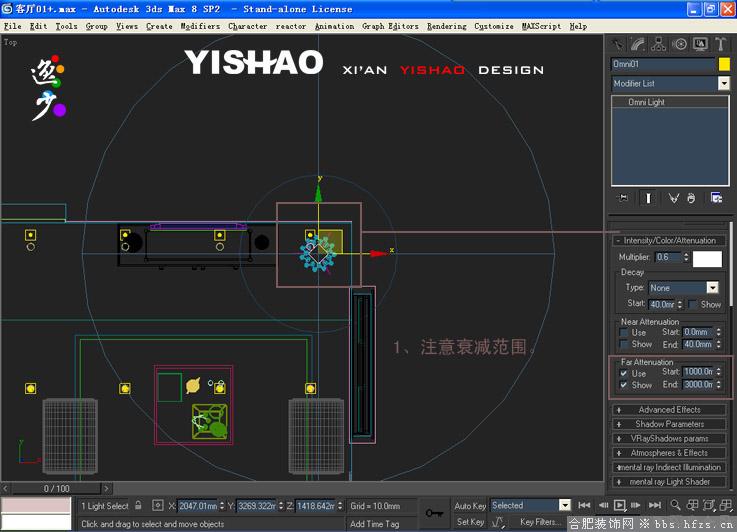This screenshot has width=737, height=532.
Task: Open the Omni01 object color swatch
Action: click(724, 64)
